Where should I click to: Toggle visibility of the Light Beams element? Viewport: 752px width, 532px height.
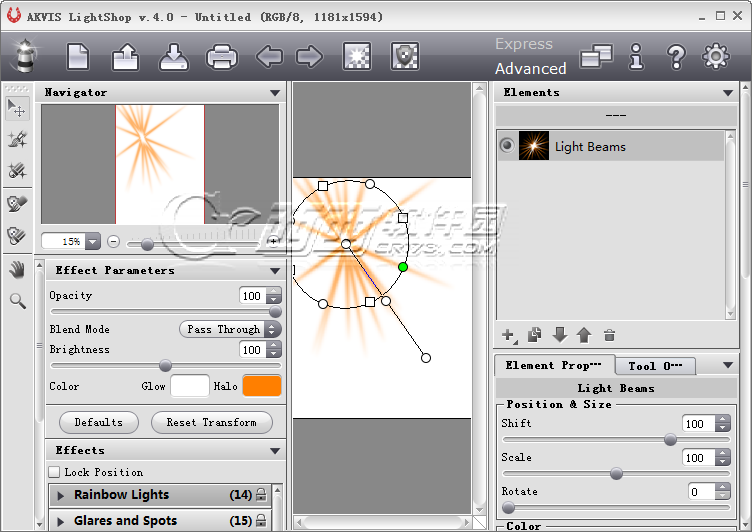point(507,145)
